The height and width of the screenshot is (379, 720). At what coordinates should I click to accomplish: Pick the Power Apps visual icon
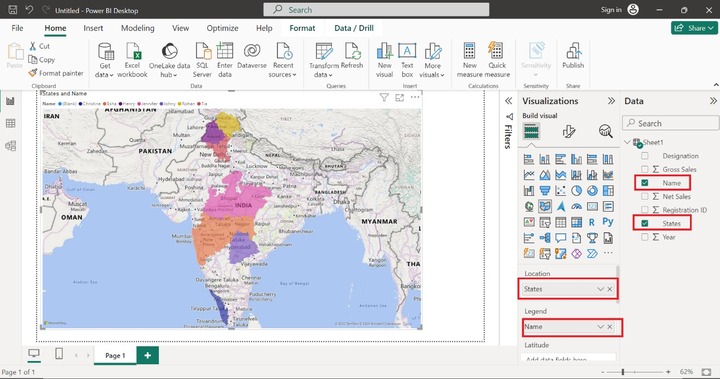pyautogui.click(x=576, y=253)
